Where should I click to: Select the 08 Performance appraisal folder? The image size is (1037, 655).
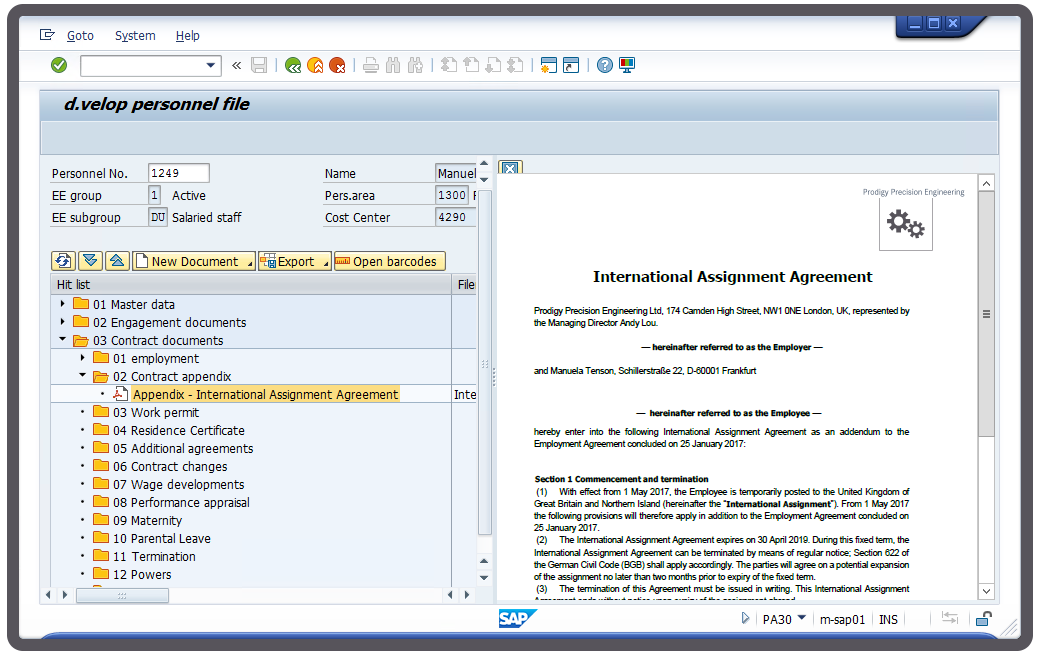[181, 502]
